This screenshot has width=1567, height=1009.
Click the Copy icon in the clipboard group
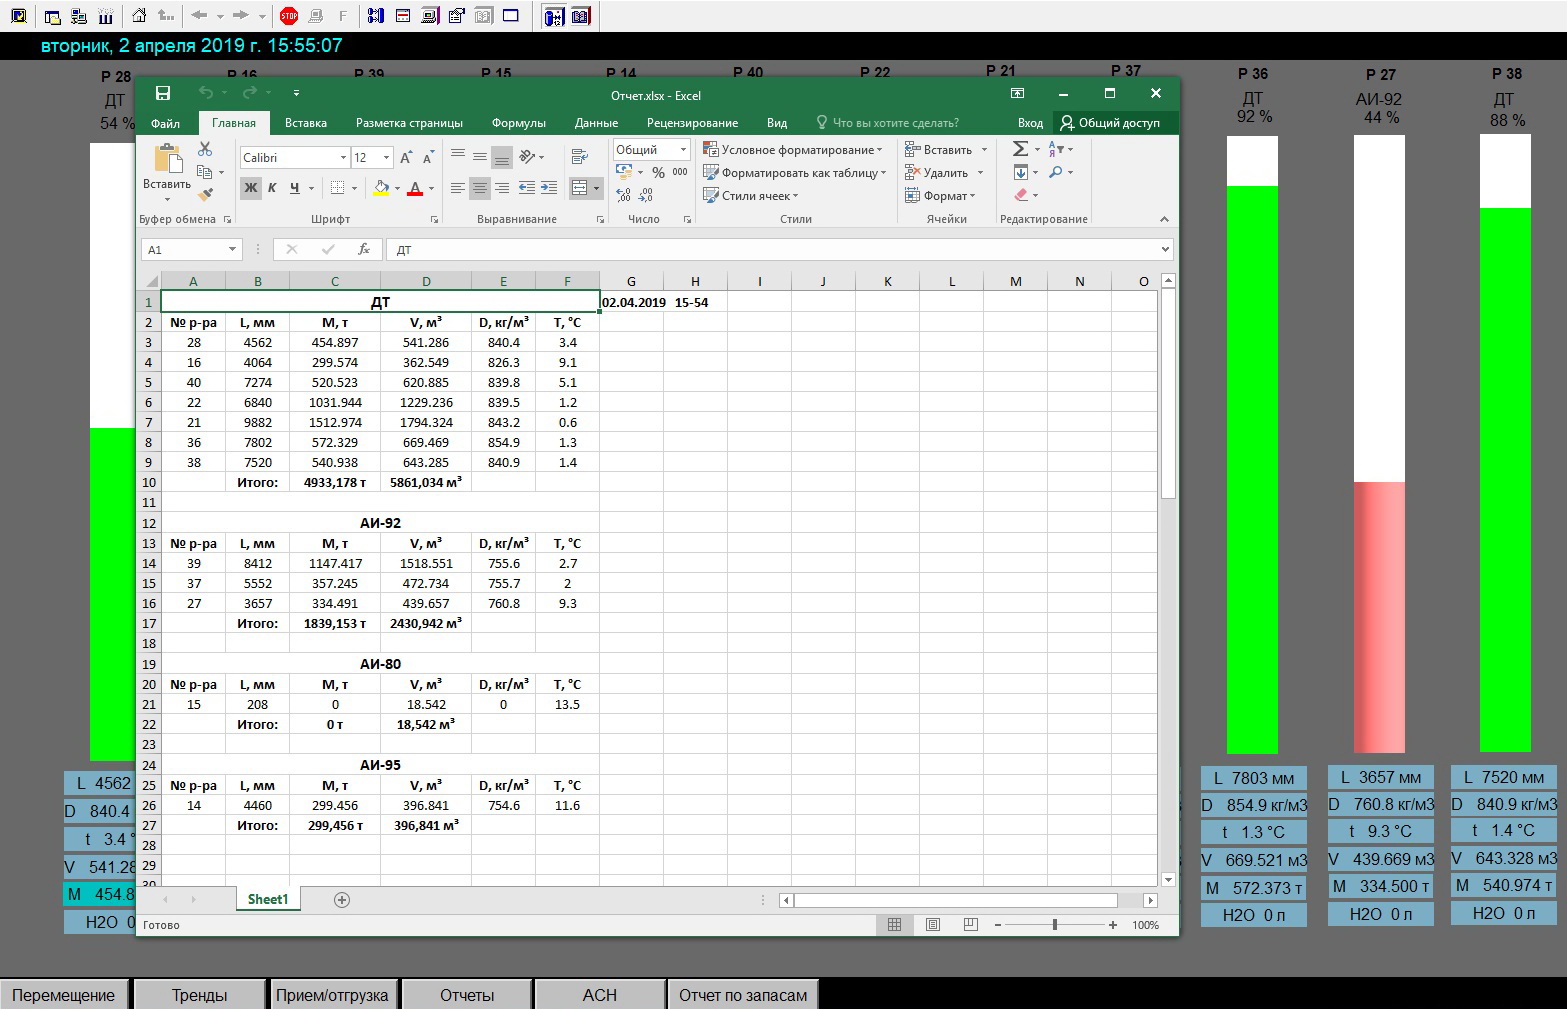tap(205, 172)
